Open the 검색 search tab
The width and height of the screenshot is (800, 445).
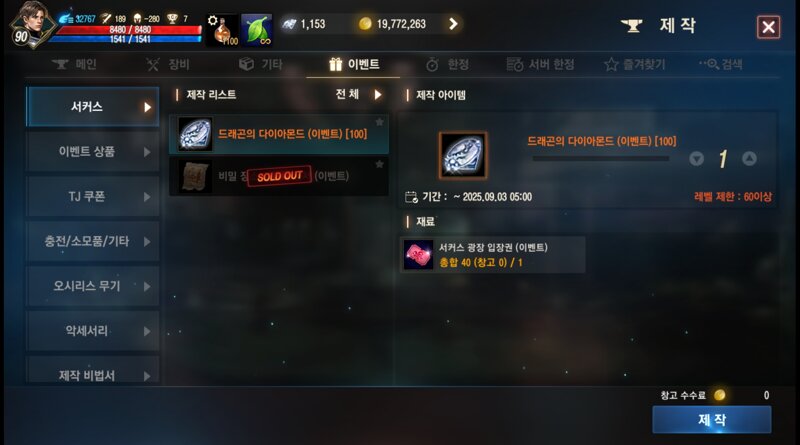[x=721, y=64]
